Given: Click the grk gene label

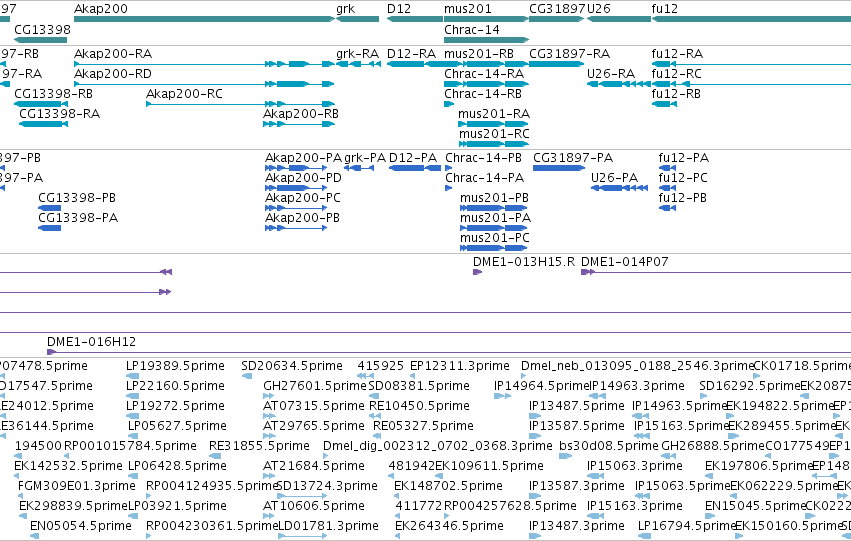Looking at the screenshot, I should point(346,9).
